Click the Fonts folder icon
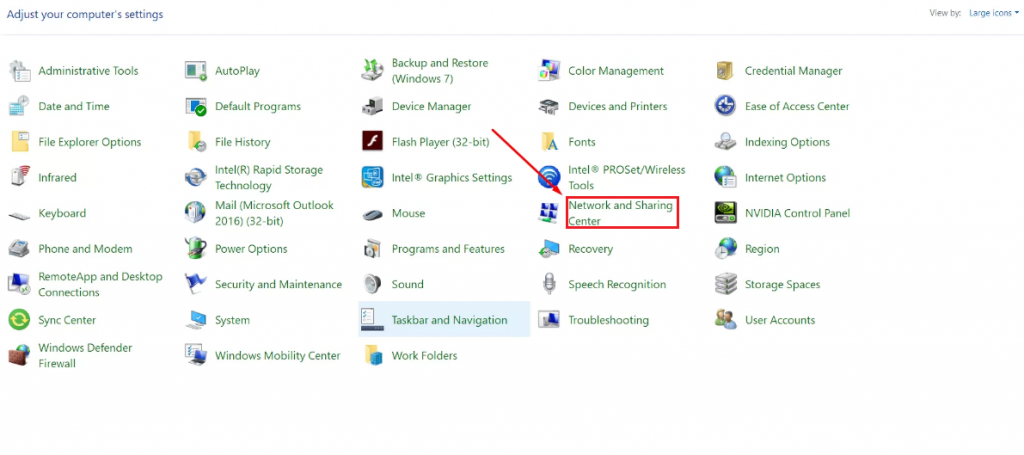This screenshot has height=455, width=1024. (x=549, y=142)
